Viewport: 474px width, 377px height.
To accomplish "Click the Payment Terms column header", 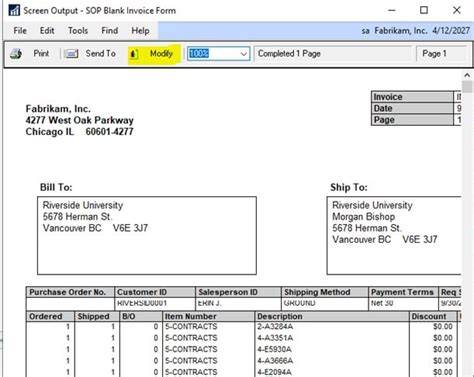I will 402,292.
